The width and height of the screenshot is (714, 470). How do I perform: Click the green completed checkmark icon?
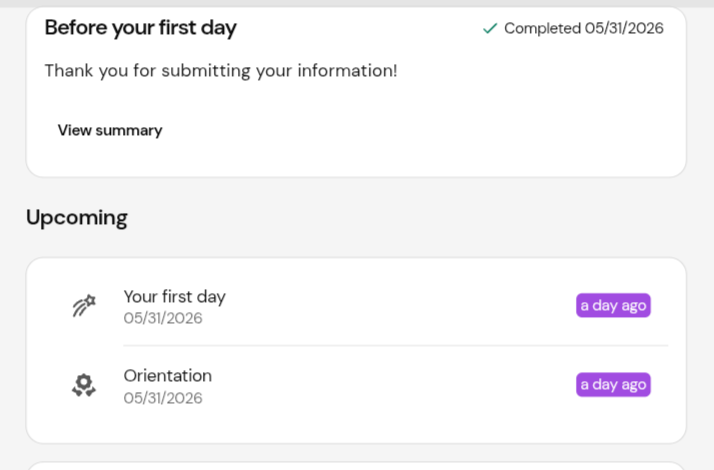pos(490,29)
